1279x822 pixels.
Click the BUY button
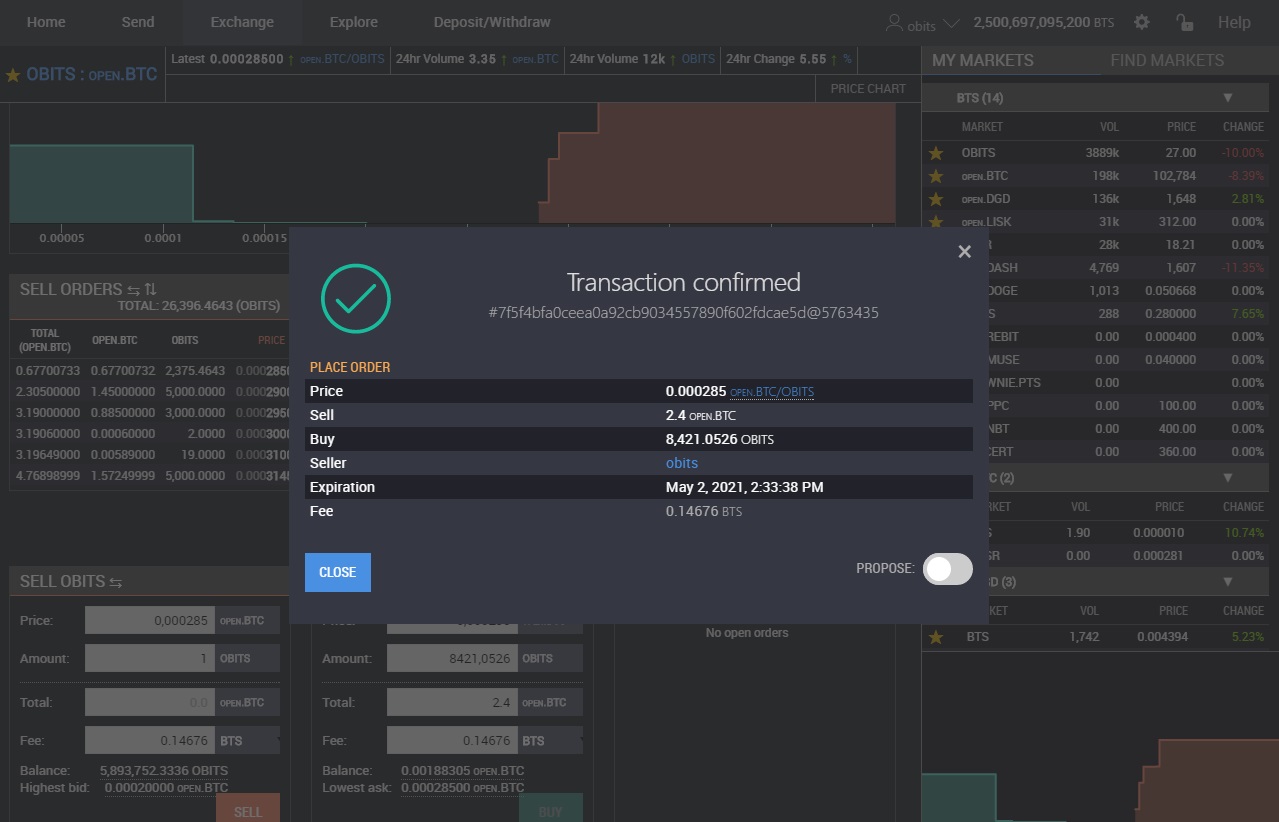pyautogui.click(x=550, y=810)
